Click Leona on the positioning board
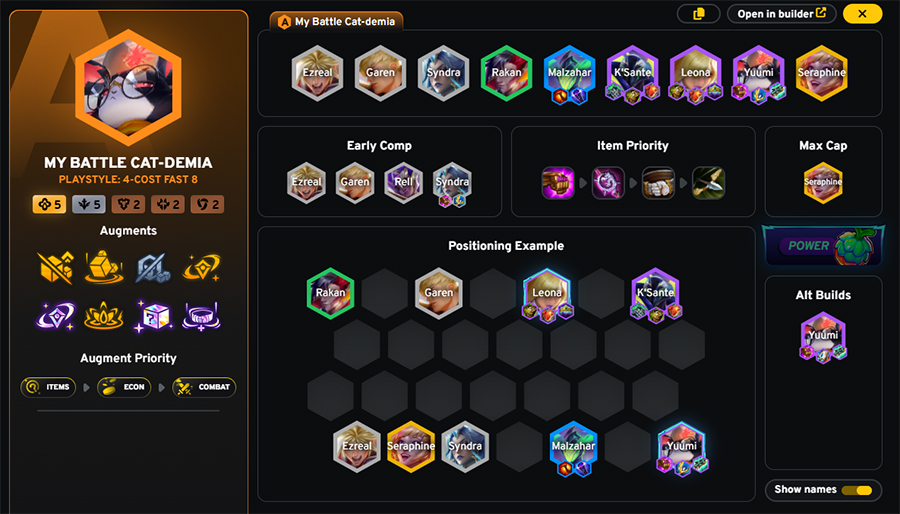900x514 pixels. coord(547,294)
